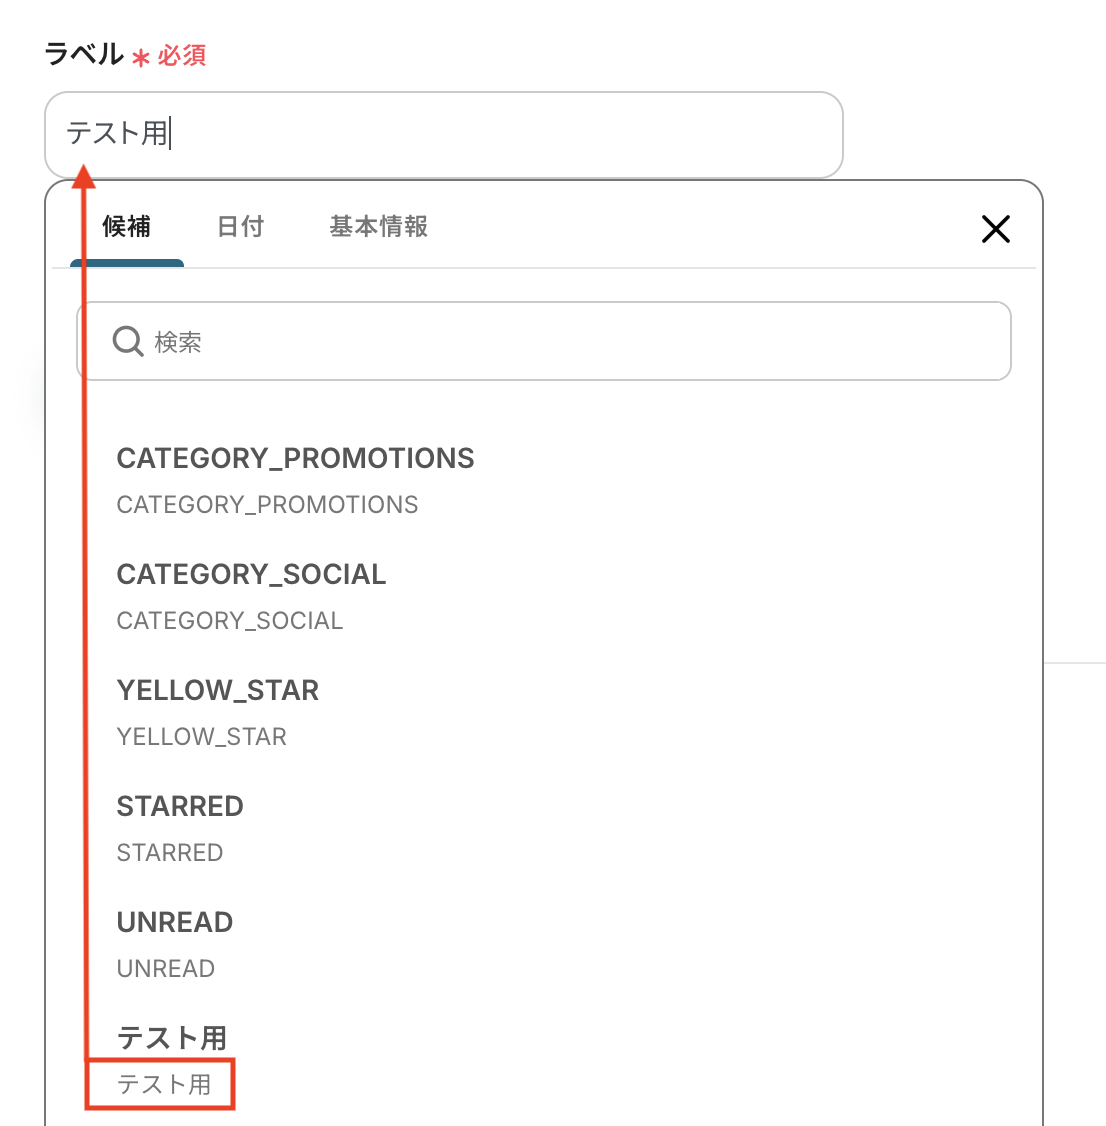Viewport: 1106px width, 1126px height.
Task: Click the gray STARRED subtitle value
Action: pyautogui.click(x=170, y=852)
